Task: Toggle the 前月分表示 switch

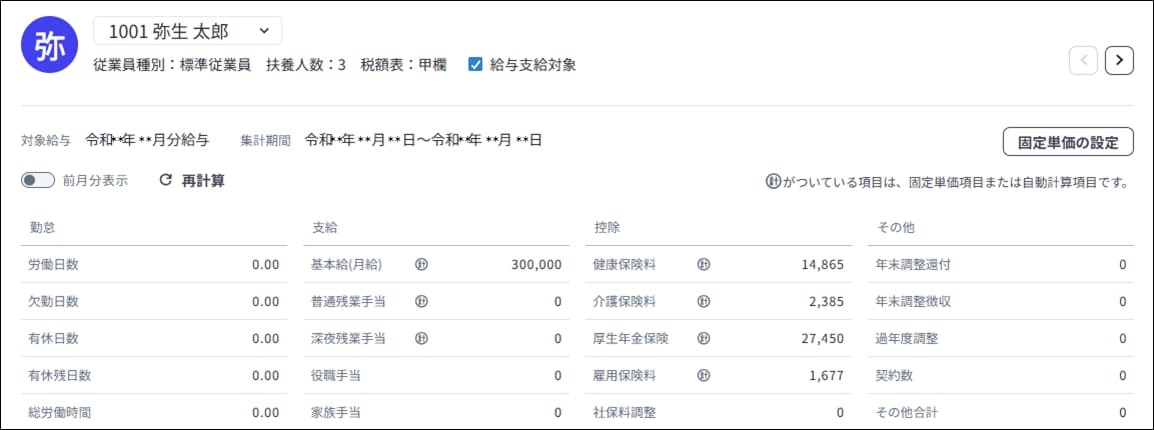Action: (x=37, y=181)
